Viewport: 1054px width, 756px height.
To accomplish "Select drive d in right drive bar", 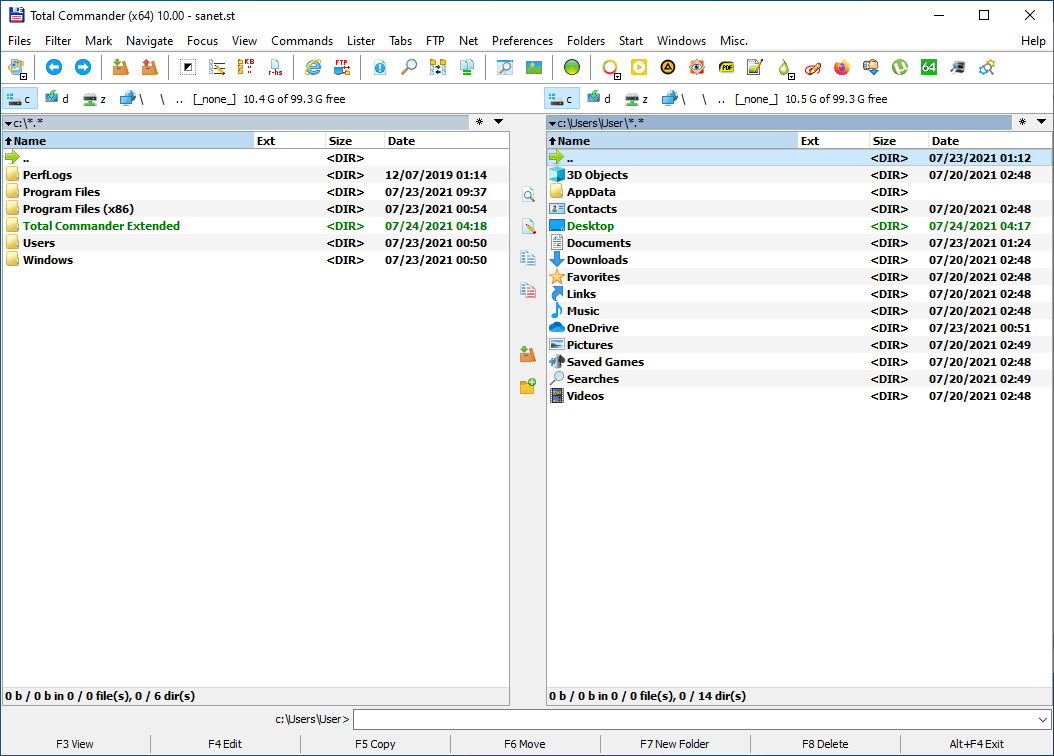I will tap(599, 99).
